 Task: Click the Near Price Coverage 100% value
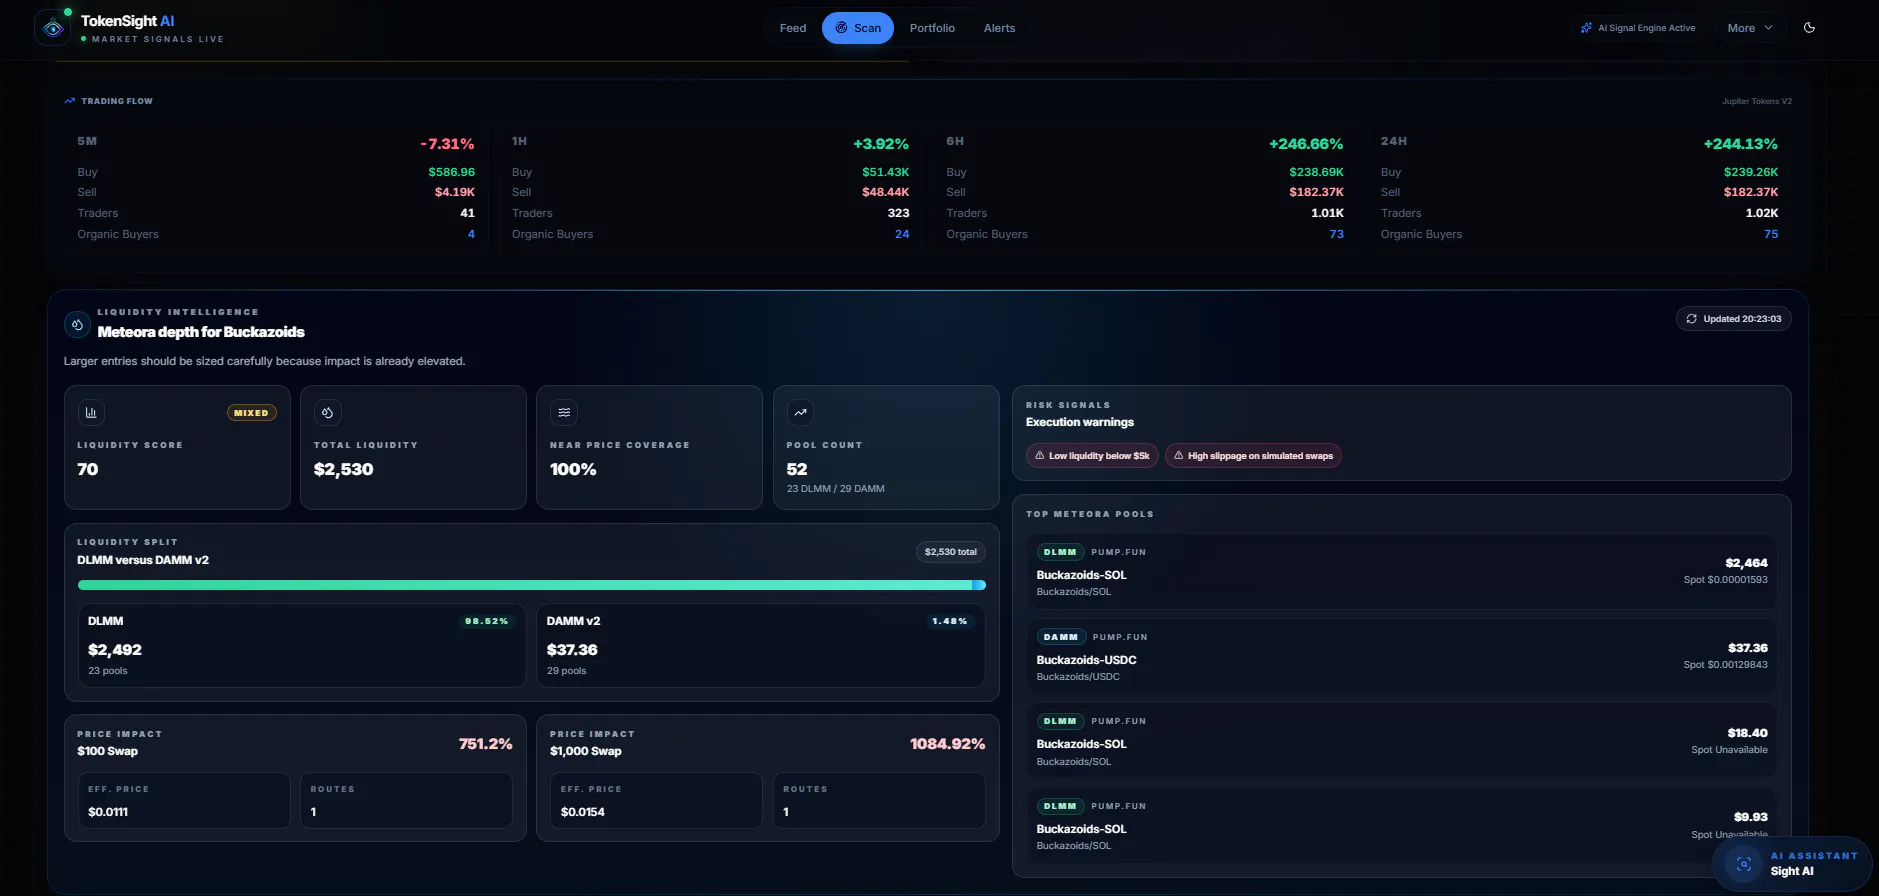click(x=573, y=469)
